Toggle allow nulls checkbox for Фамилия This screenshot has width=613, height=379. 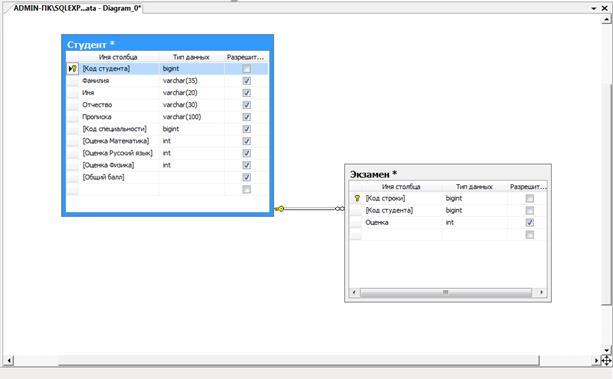pyautogui.click(x=246, y=81)
